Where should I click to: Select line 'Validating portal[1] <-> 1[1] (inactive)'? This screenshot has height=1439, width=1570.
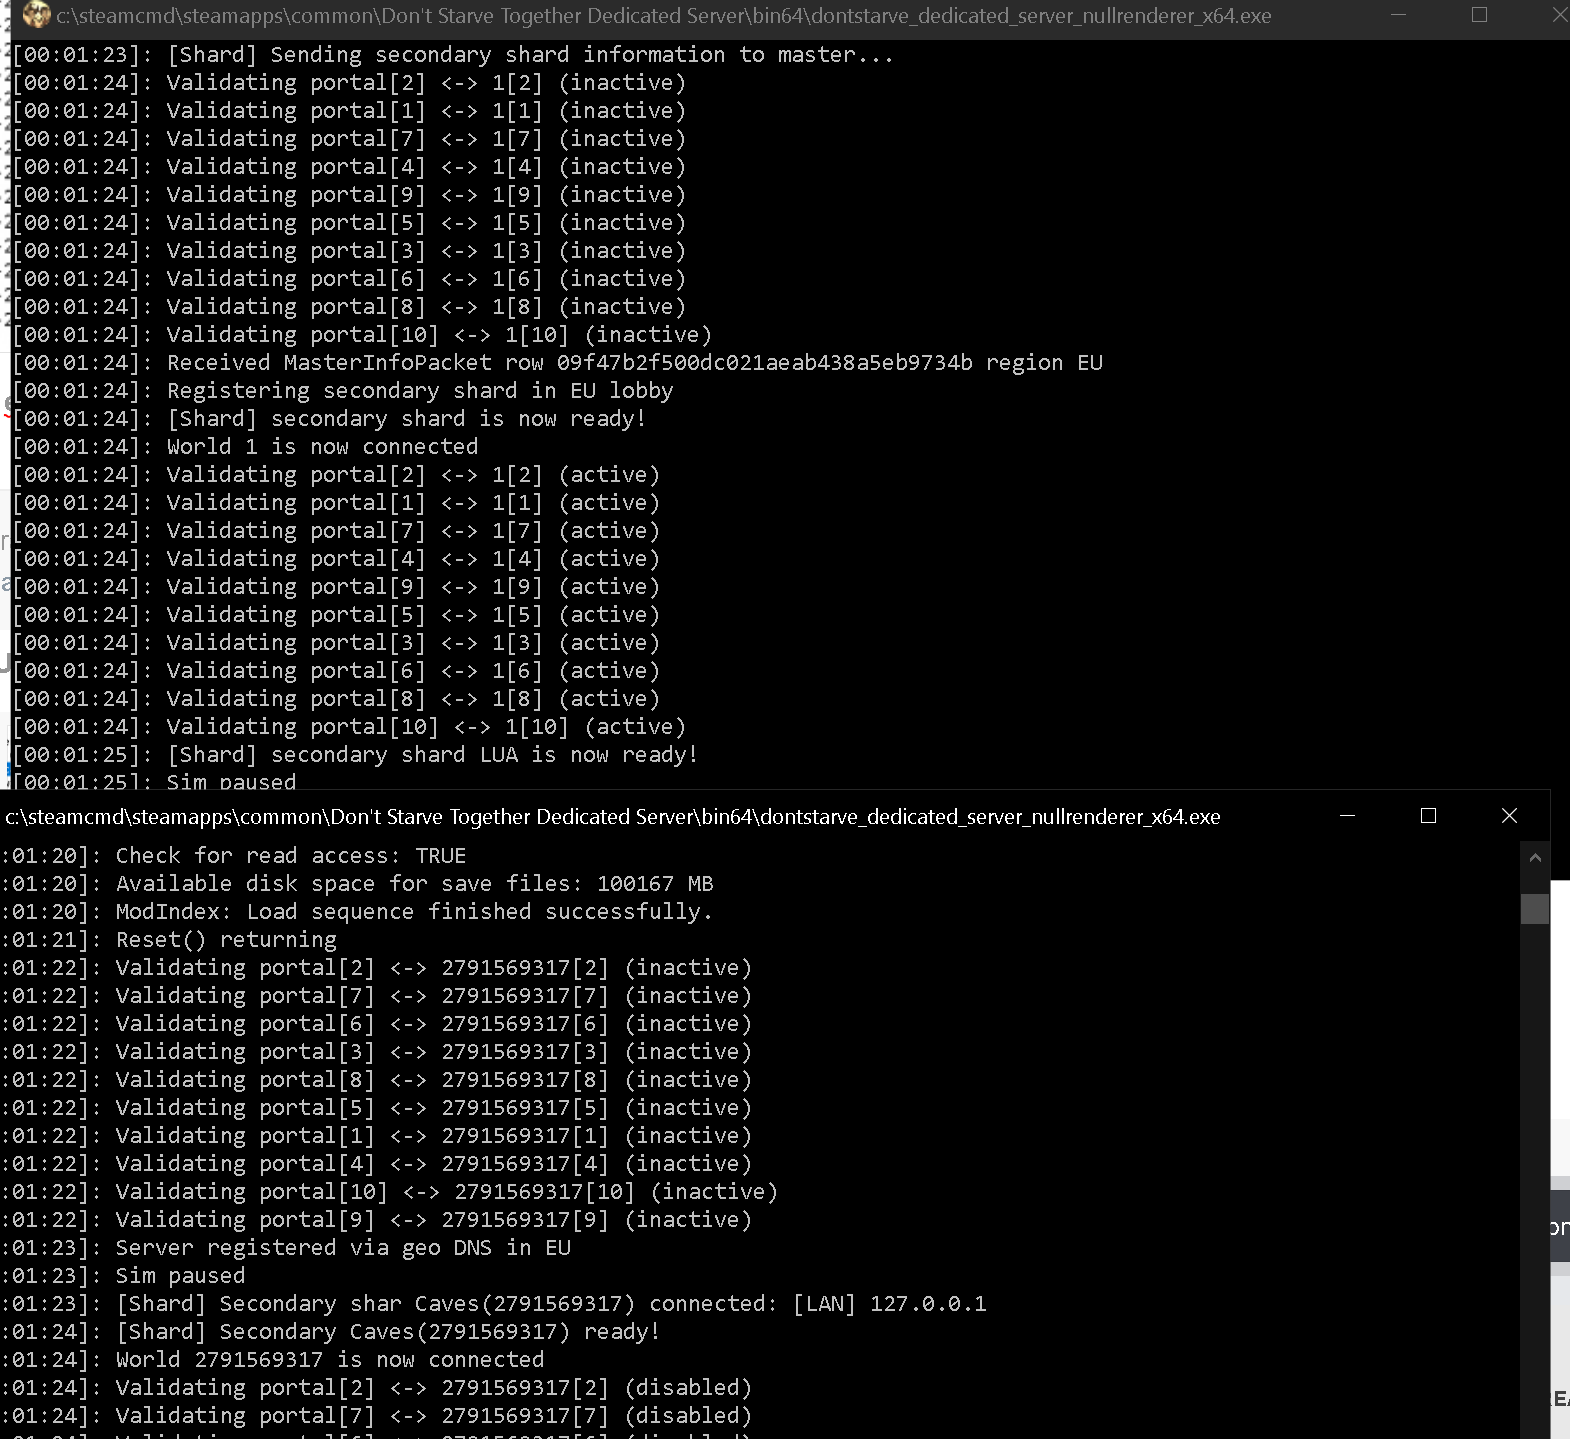[349, 111]
